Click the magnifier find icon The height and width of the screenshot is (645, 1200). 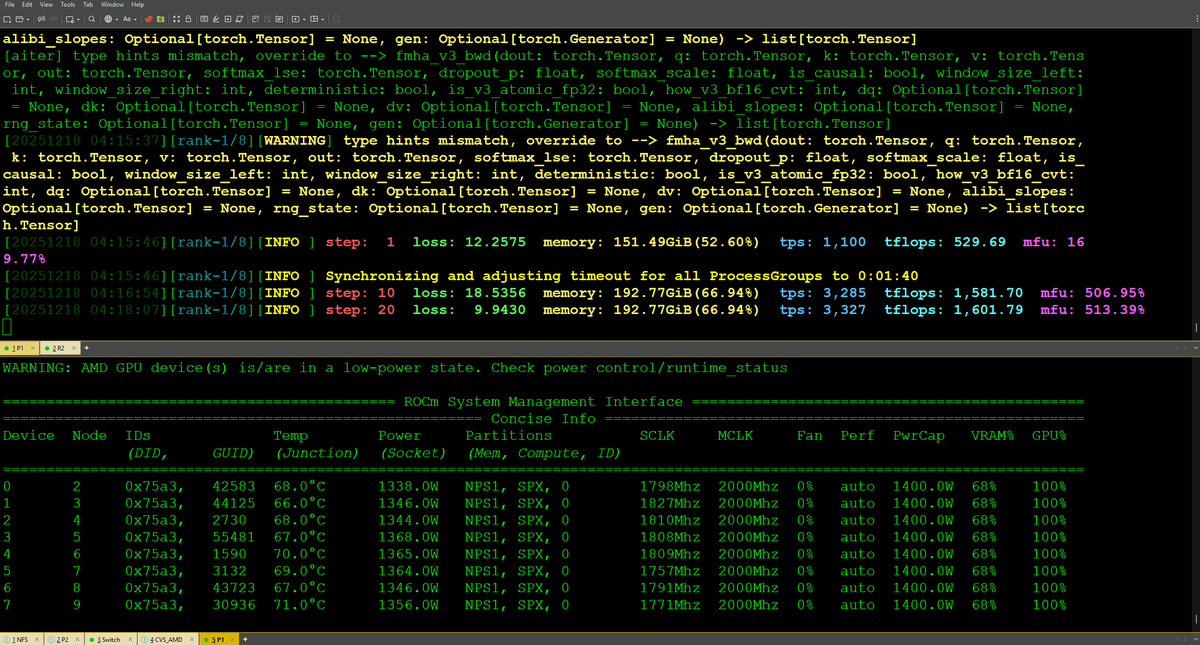tap(92, 19)
